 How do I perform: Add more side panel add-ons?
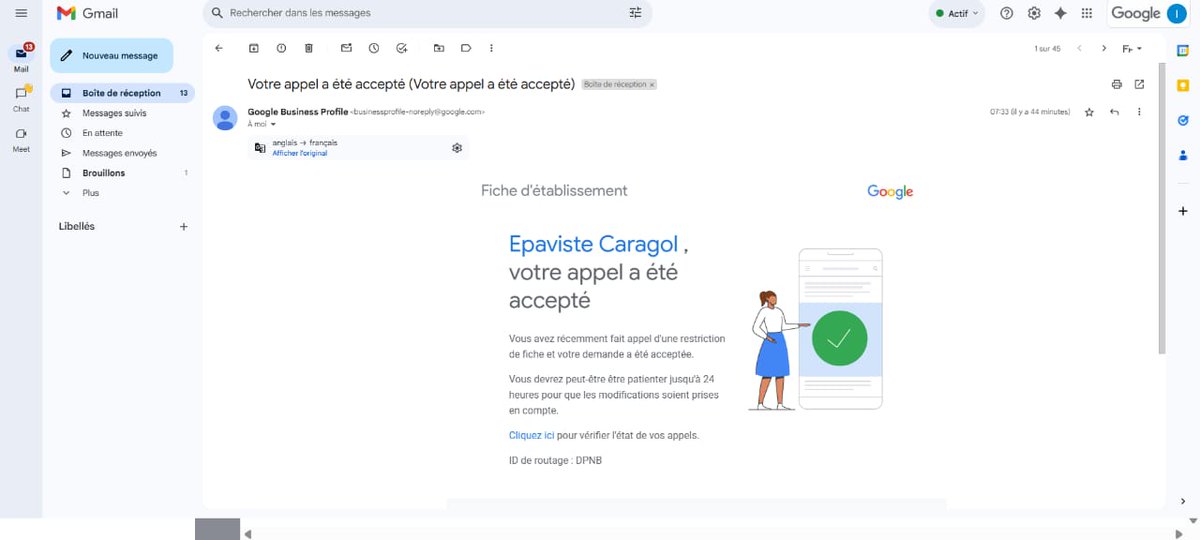tap(1183, 211)
